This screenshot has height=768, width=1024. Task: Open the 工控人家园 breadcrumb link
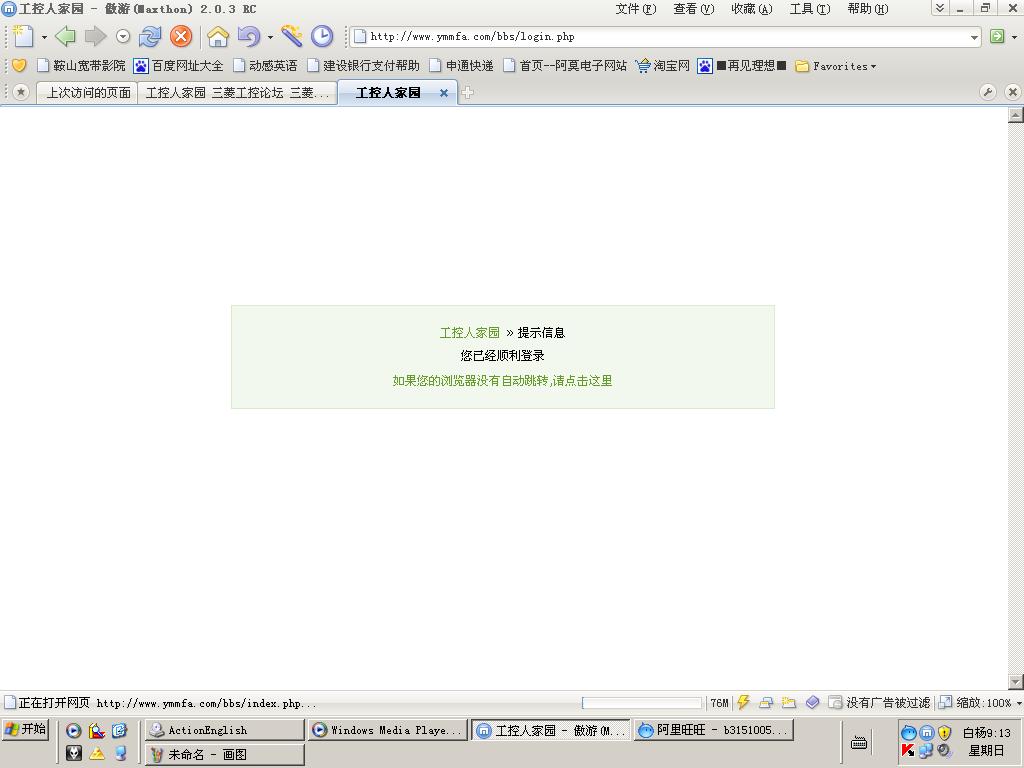click(469, 333)
